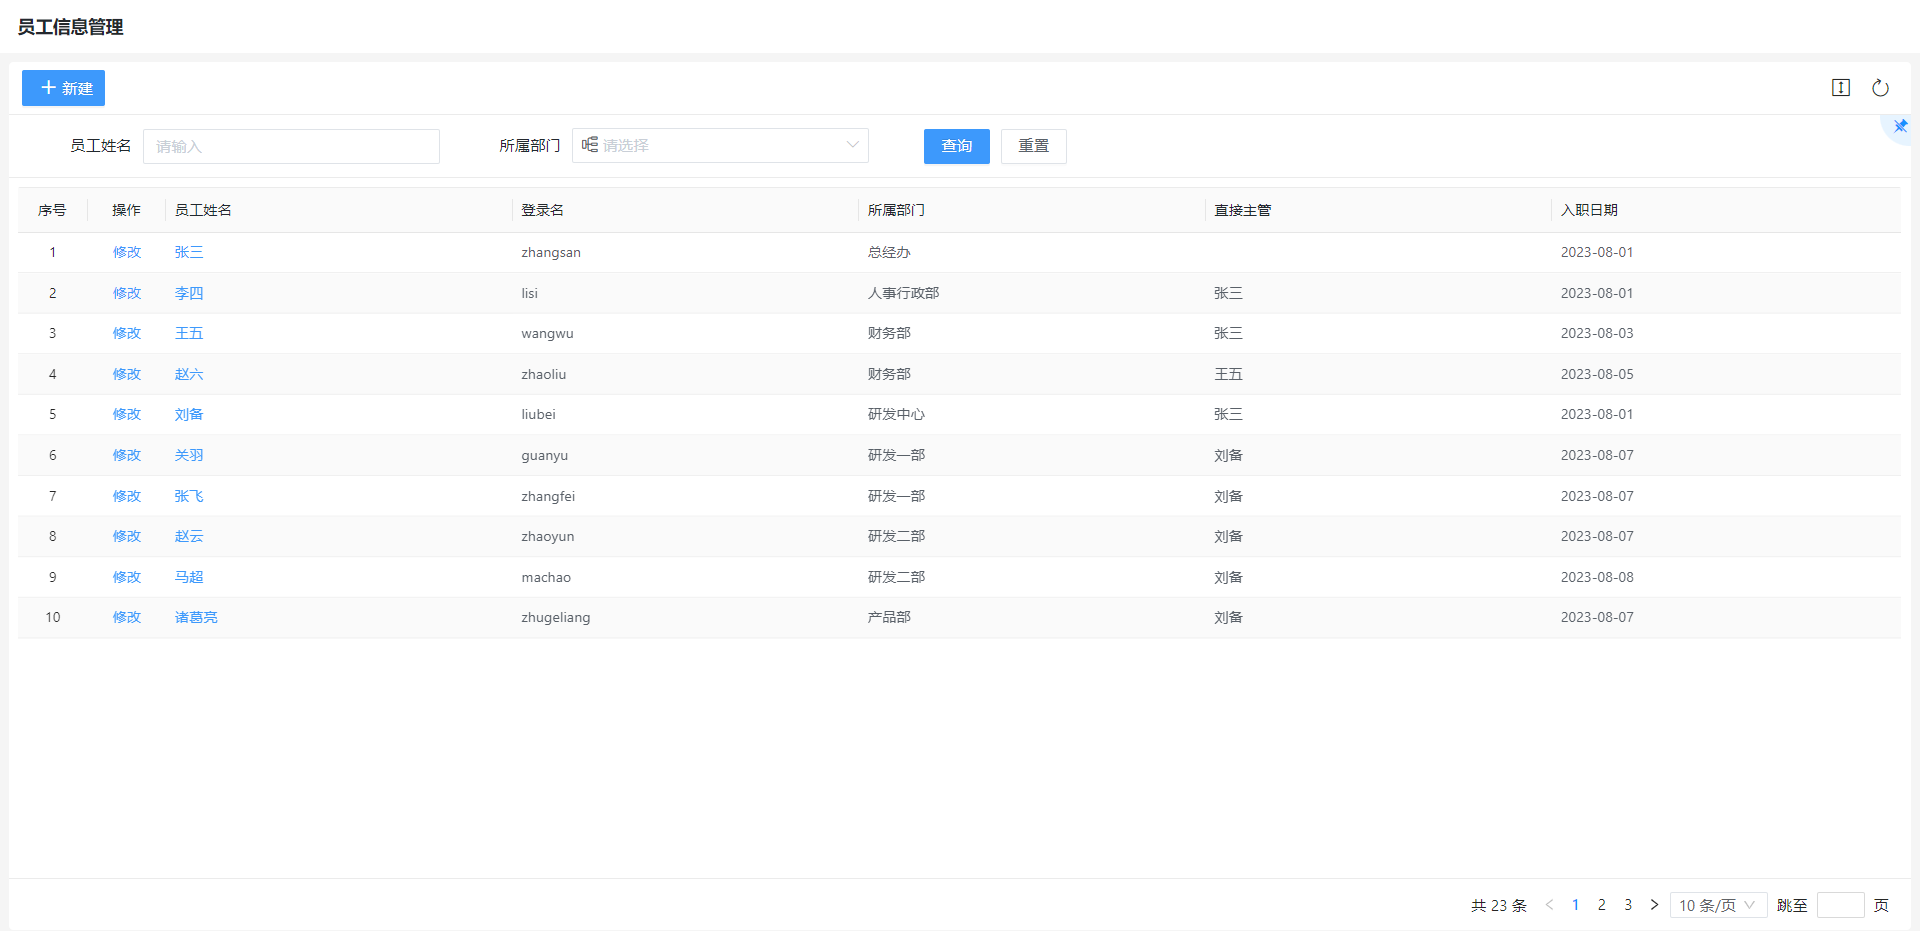Click the refresh table icon
Image resolution: width=1920 pixels, height=931 pixels.
(x=1880, y=88)
